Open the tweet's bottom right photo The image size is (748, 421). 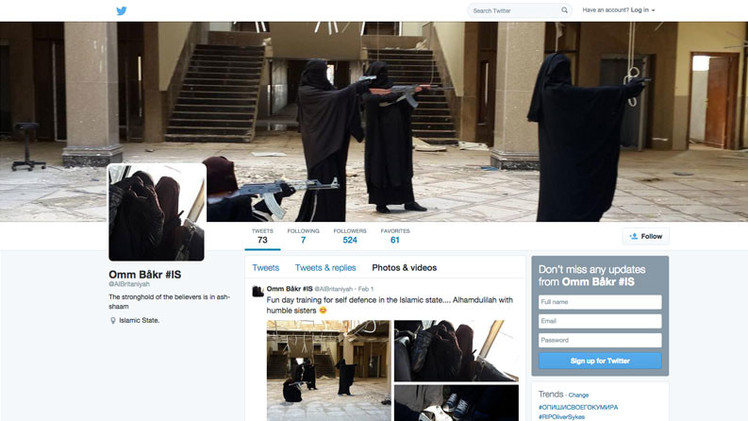click(456, 403)
